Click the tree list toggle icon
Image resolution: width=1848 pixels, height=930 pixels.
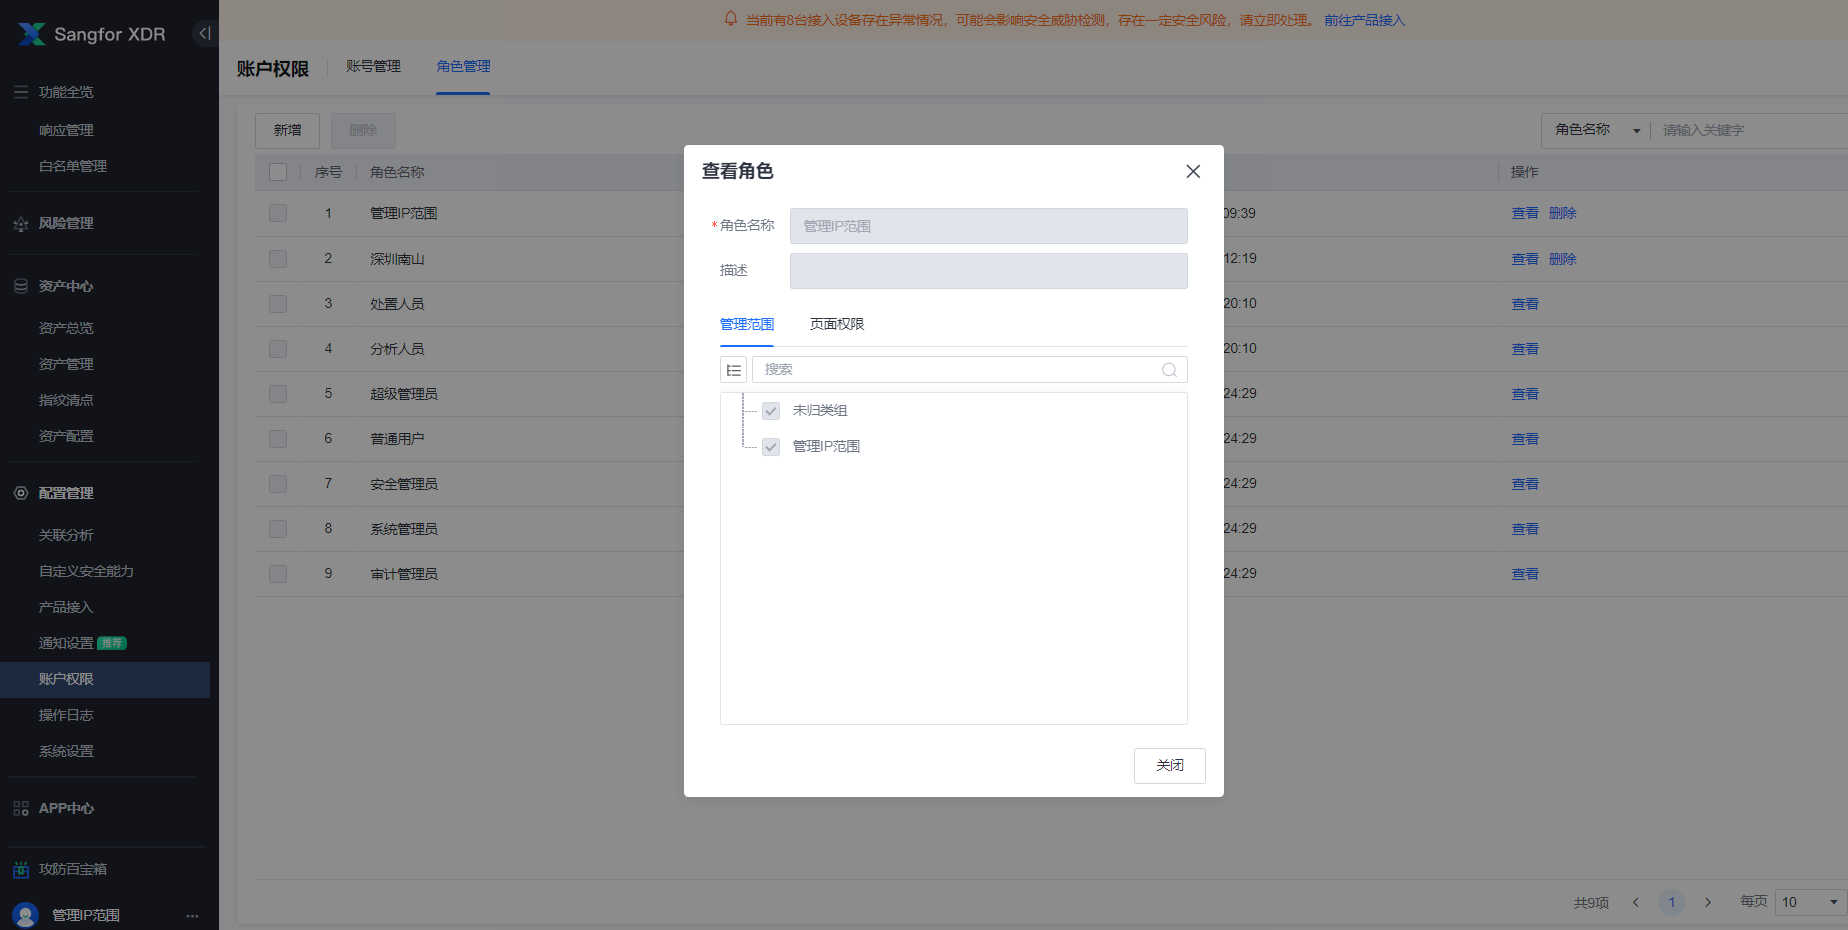[733, 370]
